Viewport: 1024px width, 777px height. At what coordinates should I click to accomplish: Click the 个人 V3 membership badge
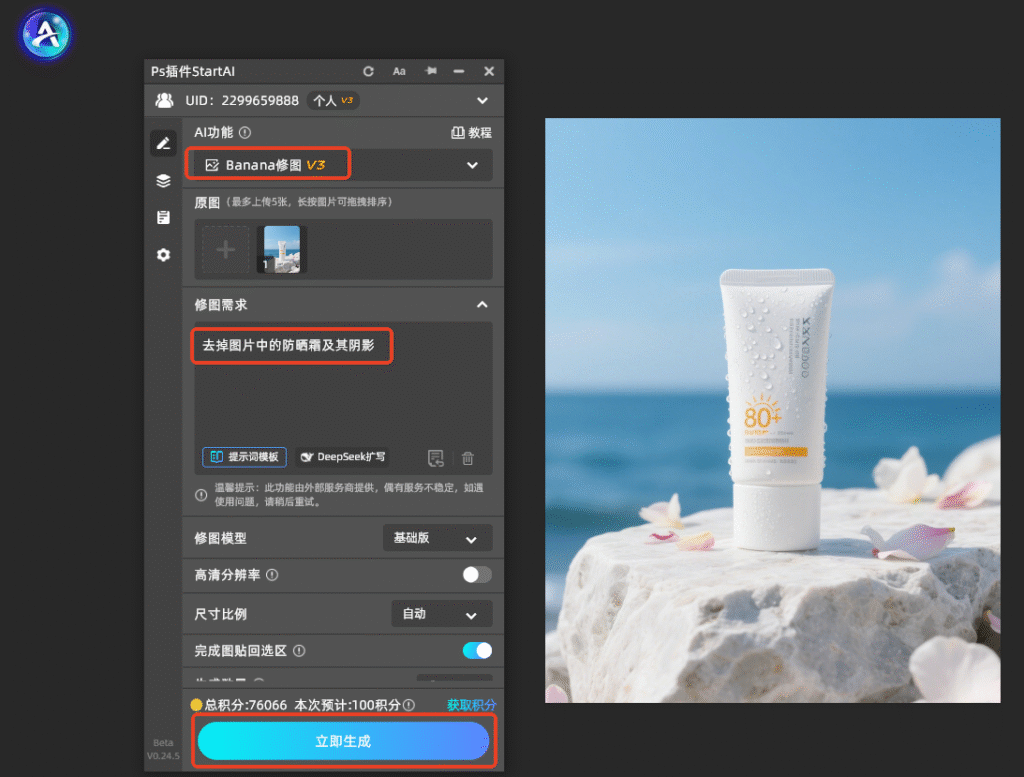tap(334, 101)
